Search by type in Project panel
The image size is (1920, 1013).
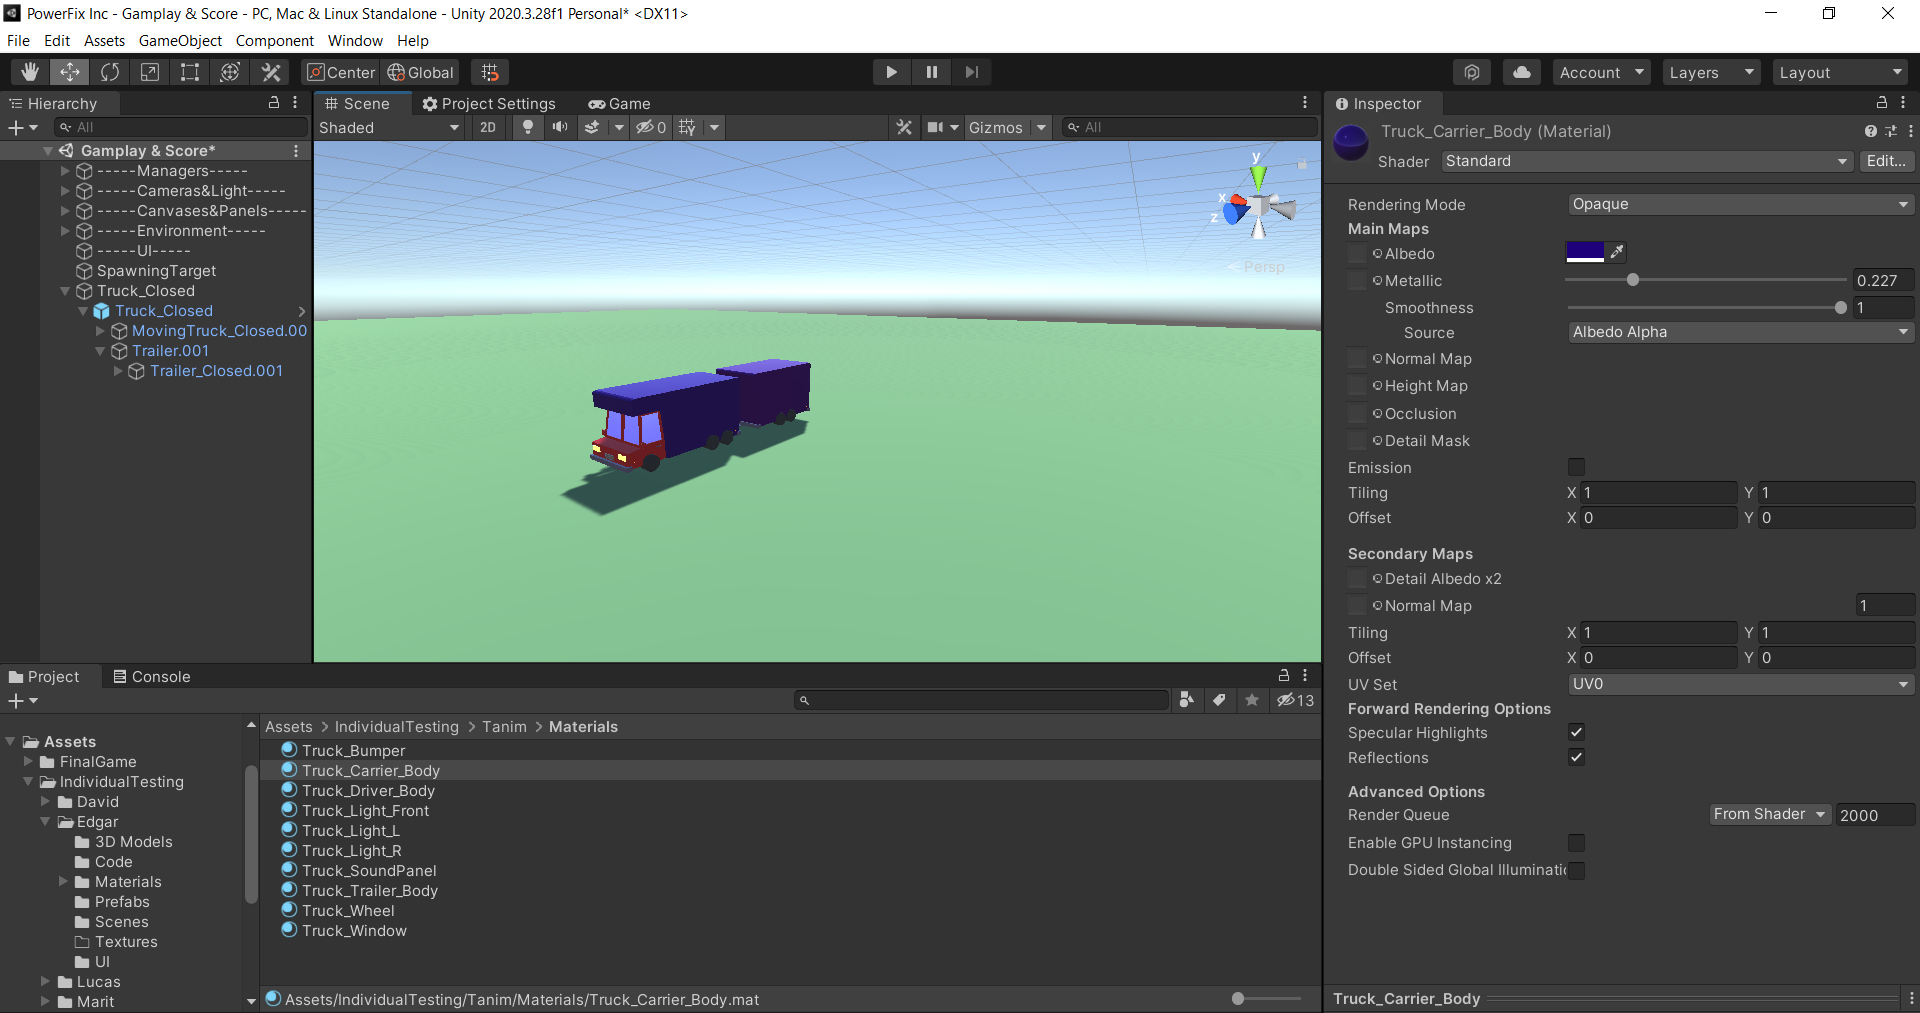1186,700
